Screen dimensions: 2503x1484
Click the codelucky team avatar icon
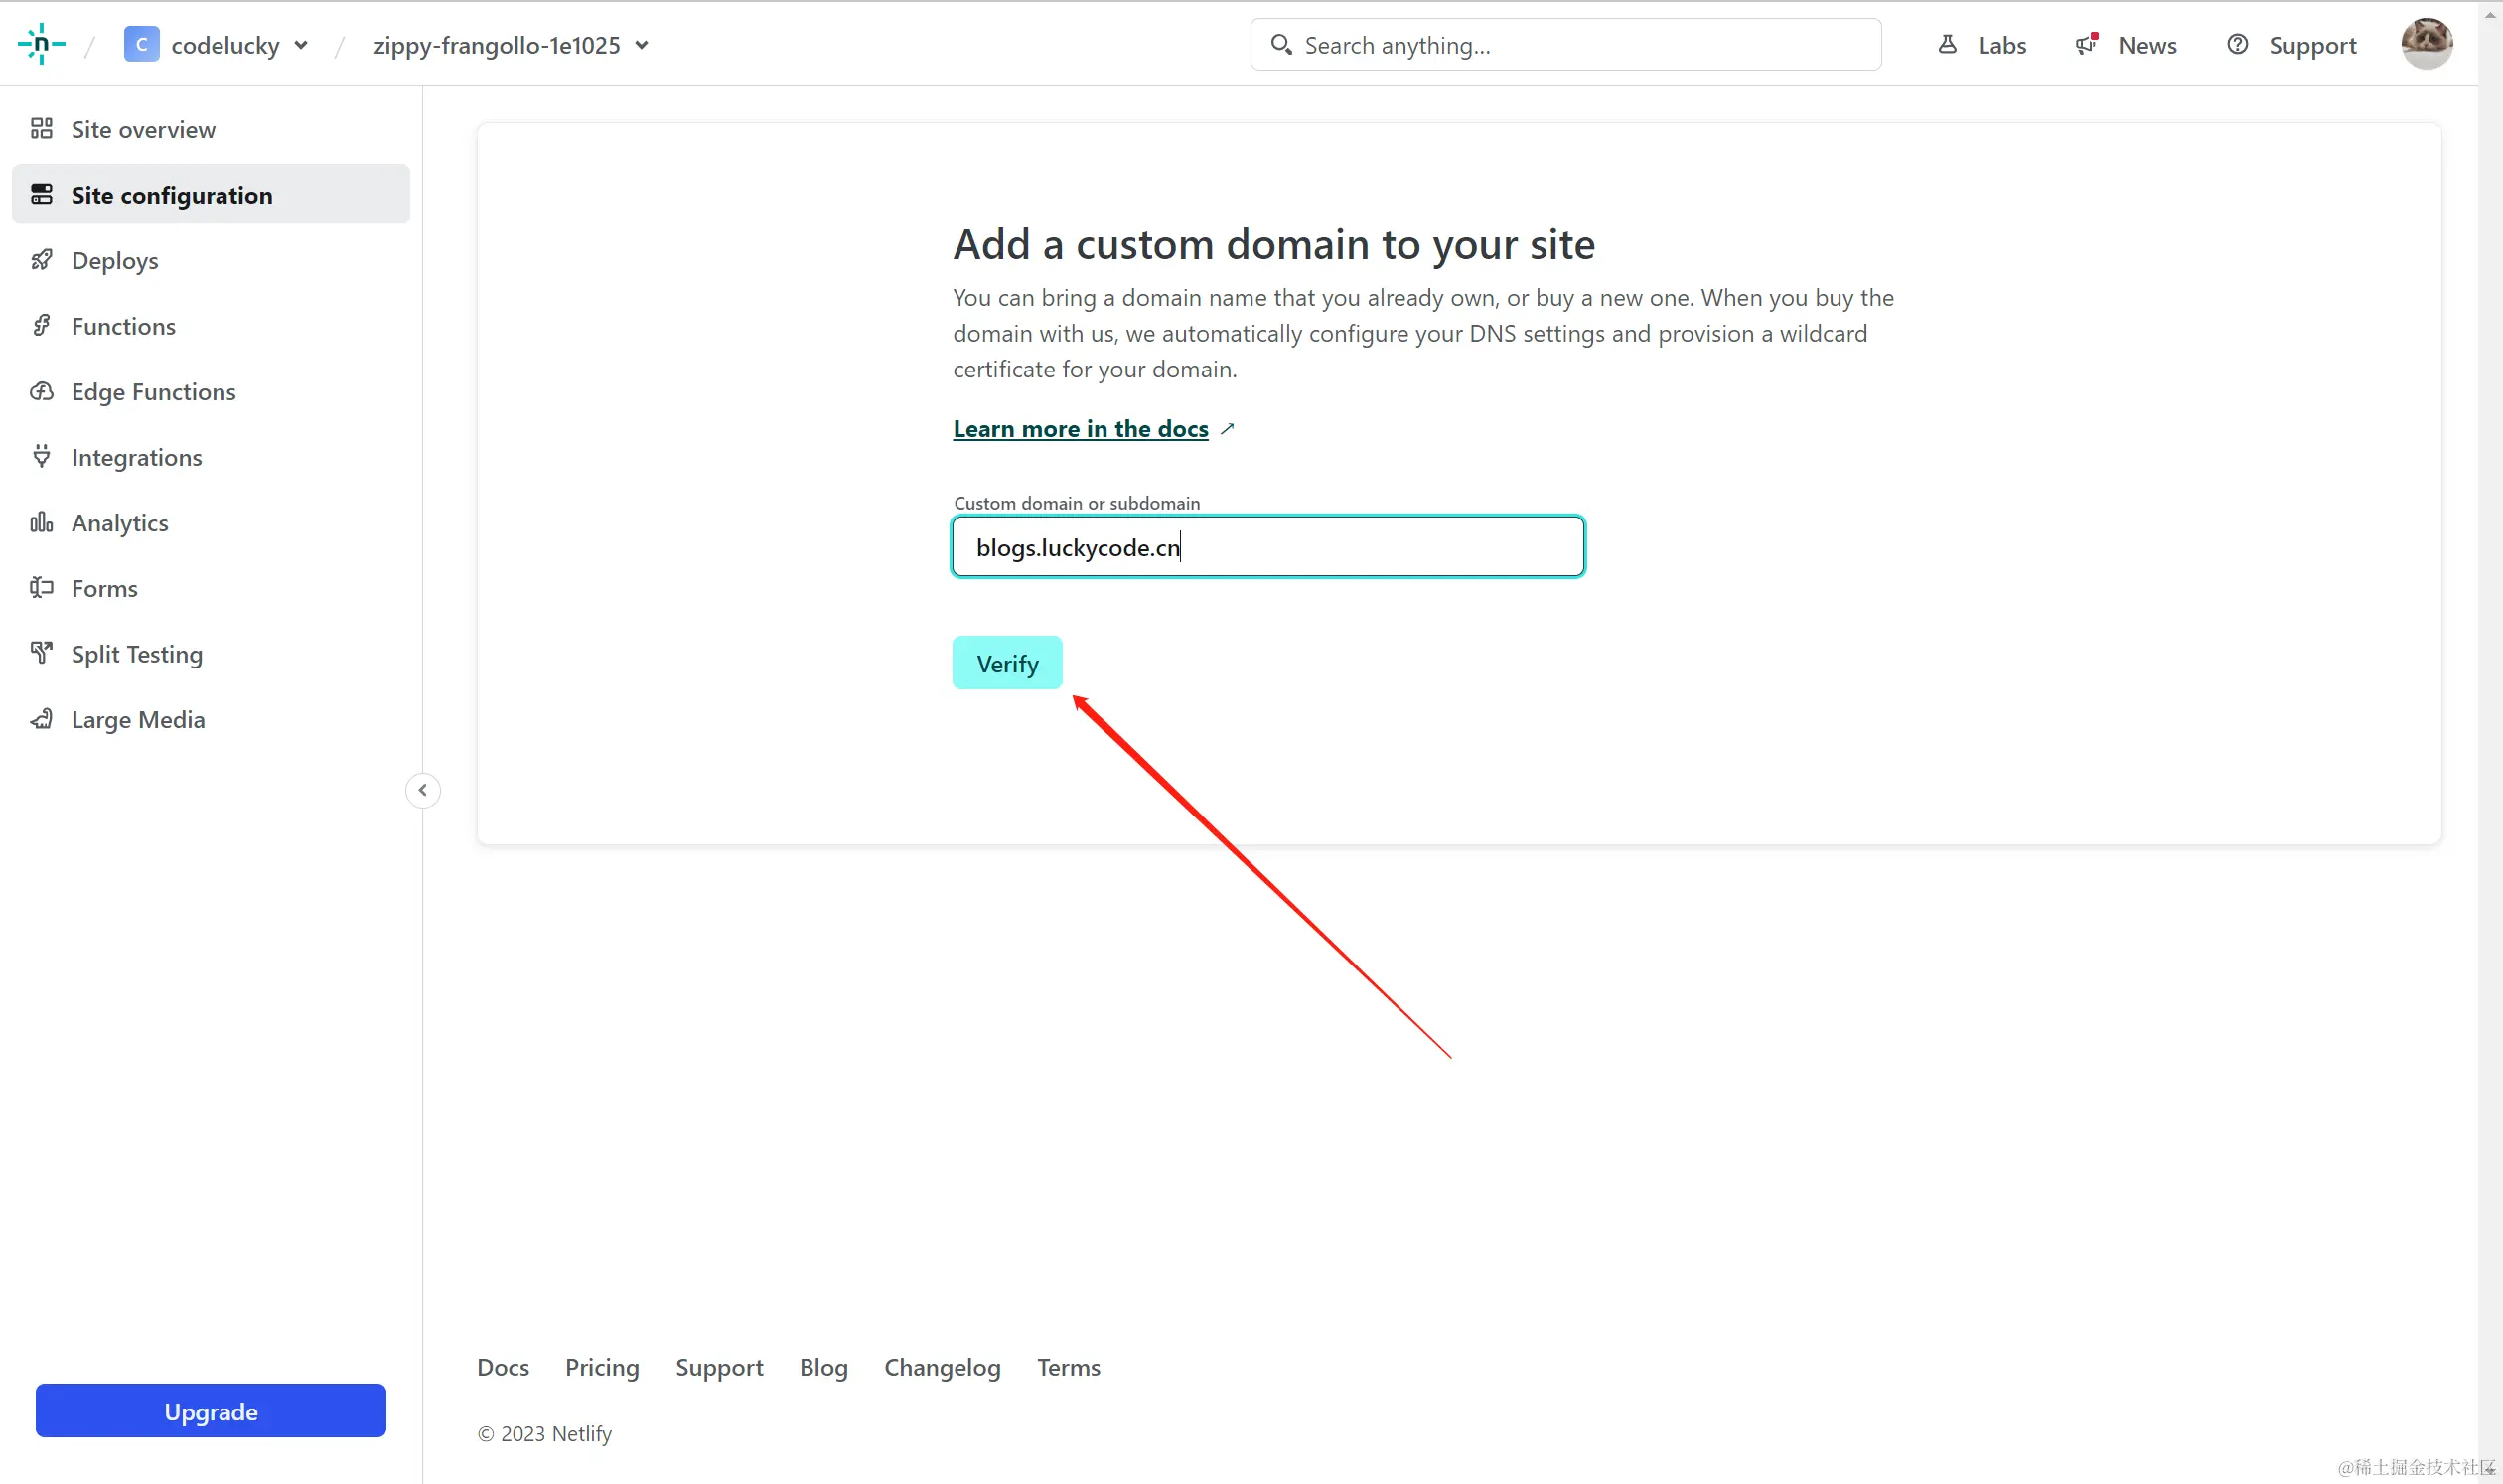[x=141, y=44]
